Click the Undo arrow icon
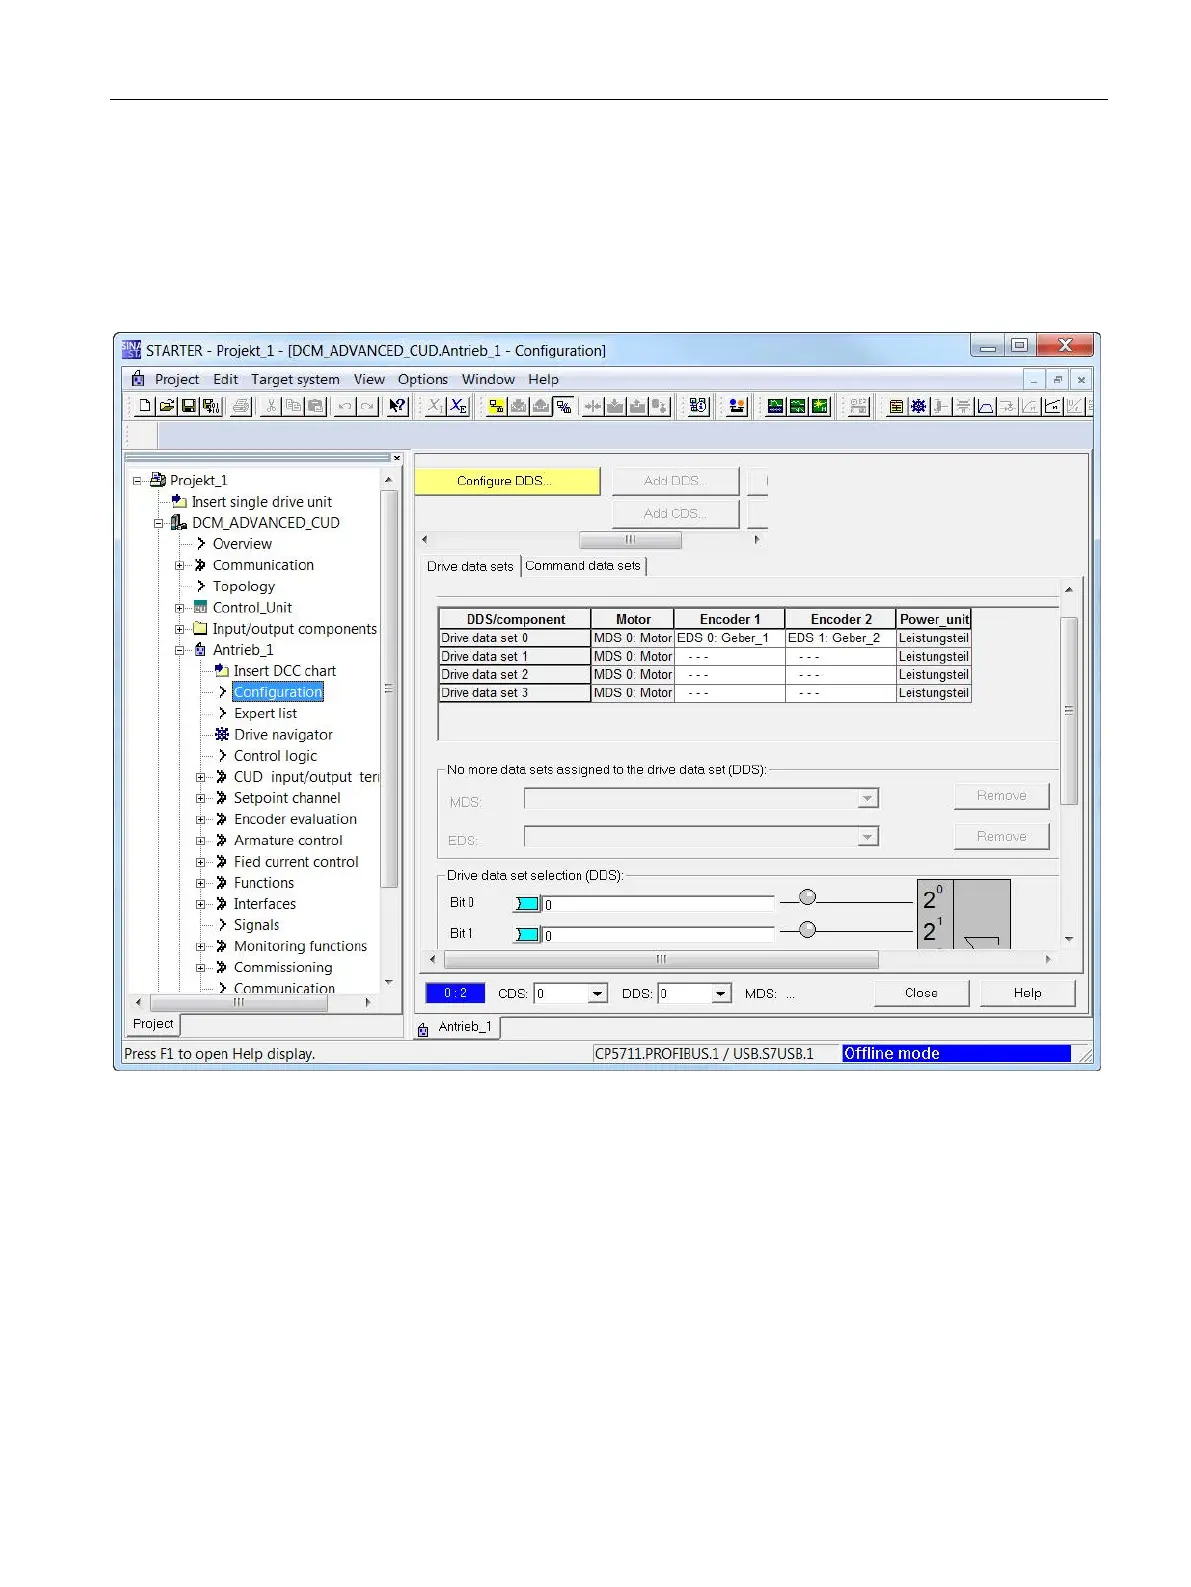The height and width of the screenshot is (1587, 1191). point(345,406)
